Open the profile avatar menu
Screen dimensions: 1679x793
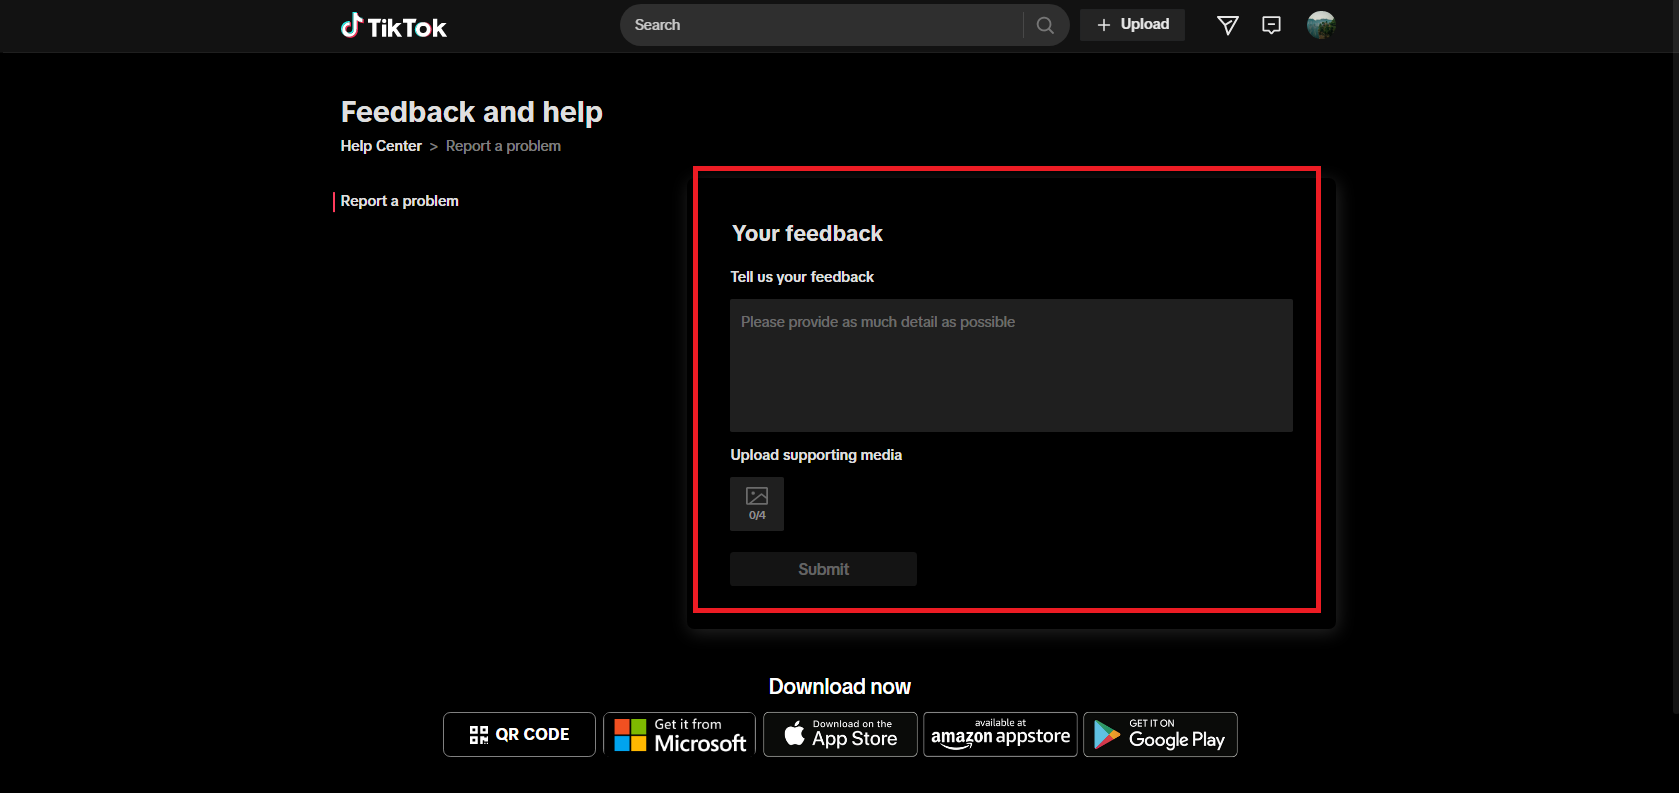(1321, 25)
